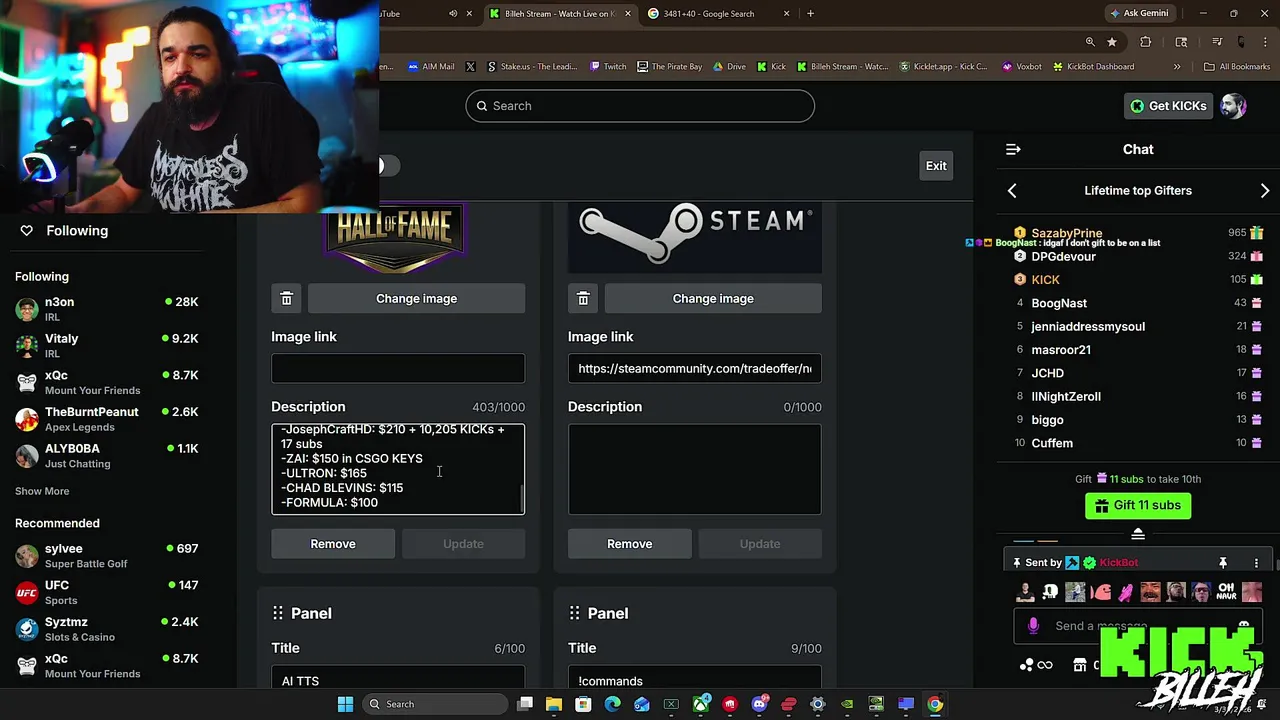Open All Bookmarks folder
This screenshot has height=720, width=1280.
[x=1237, y=67]
